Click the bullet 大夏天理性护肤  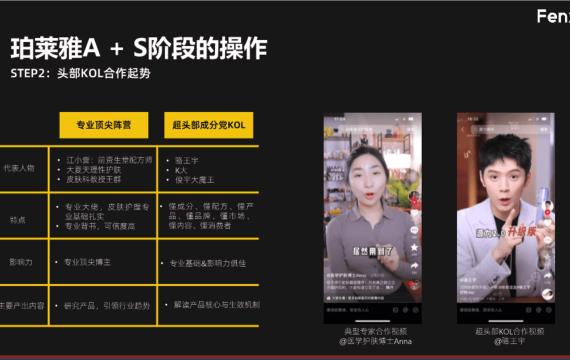point(93,170)
